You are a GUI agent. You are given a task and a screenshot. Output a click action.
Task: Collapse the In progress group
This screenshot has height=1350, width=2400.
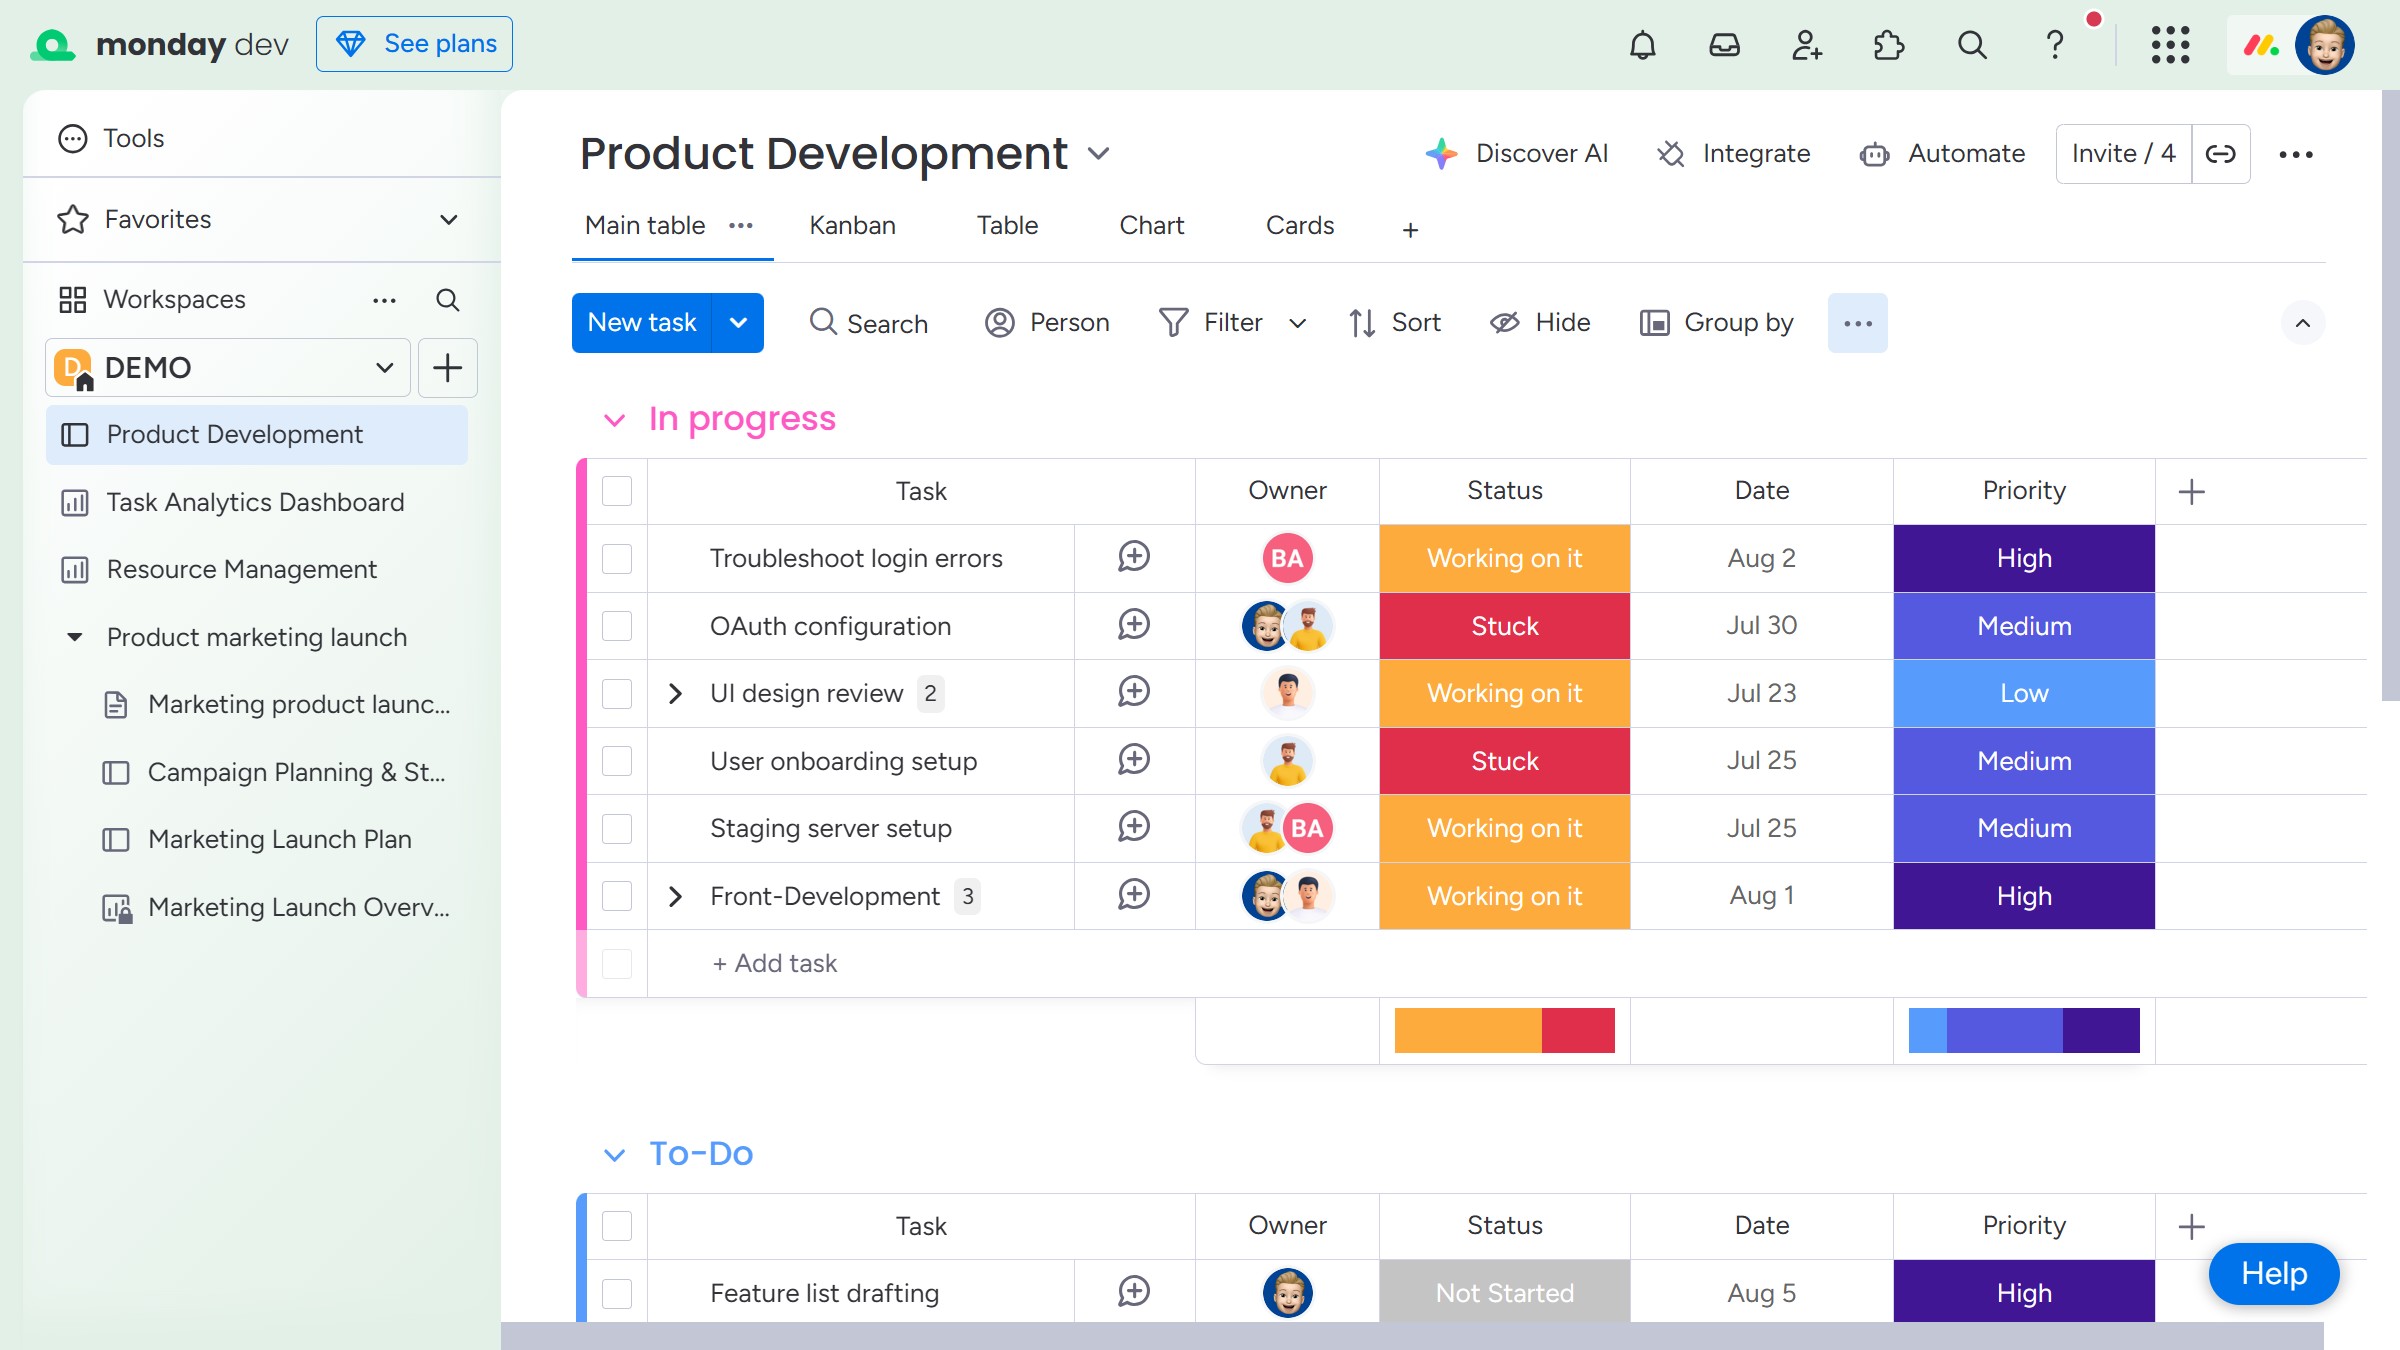point(614,420)
